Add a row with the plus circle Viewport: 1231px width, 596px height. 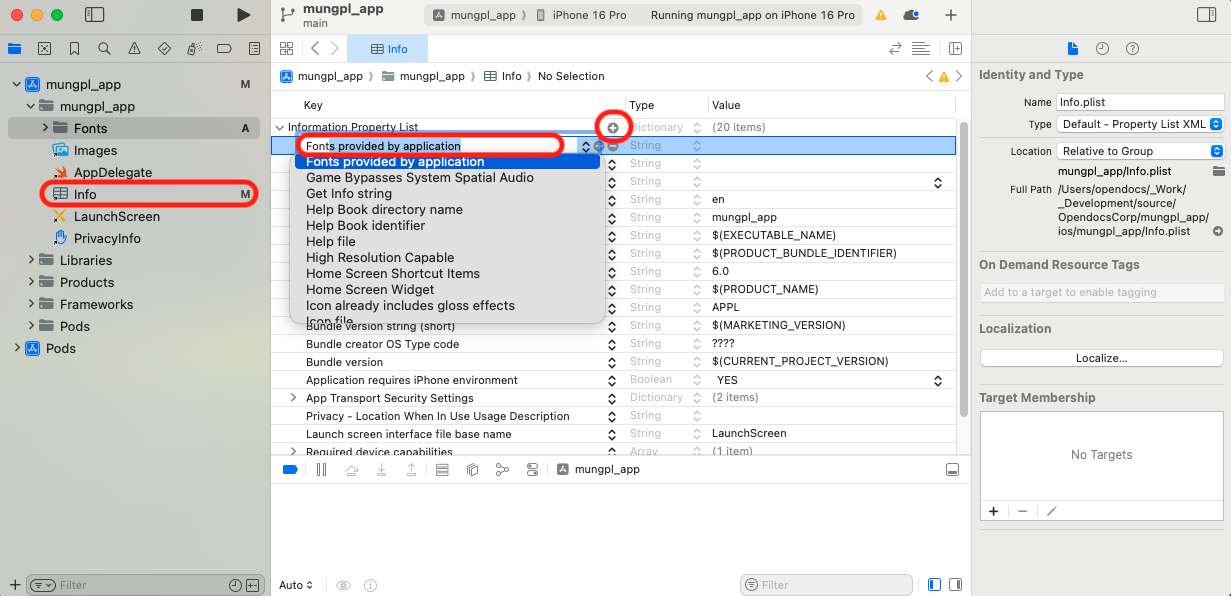click(613, 127)
